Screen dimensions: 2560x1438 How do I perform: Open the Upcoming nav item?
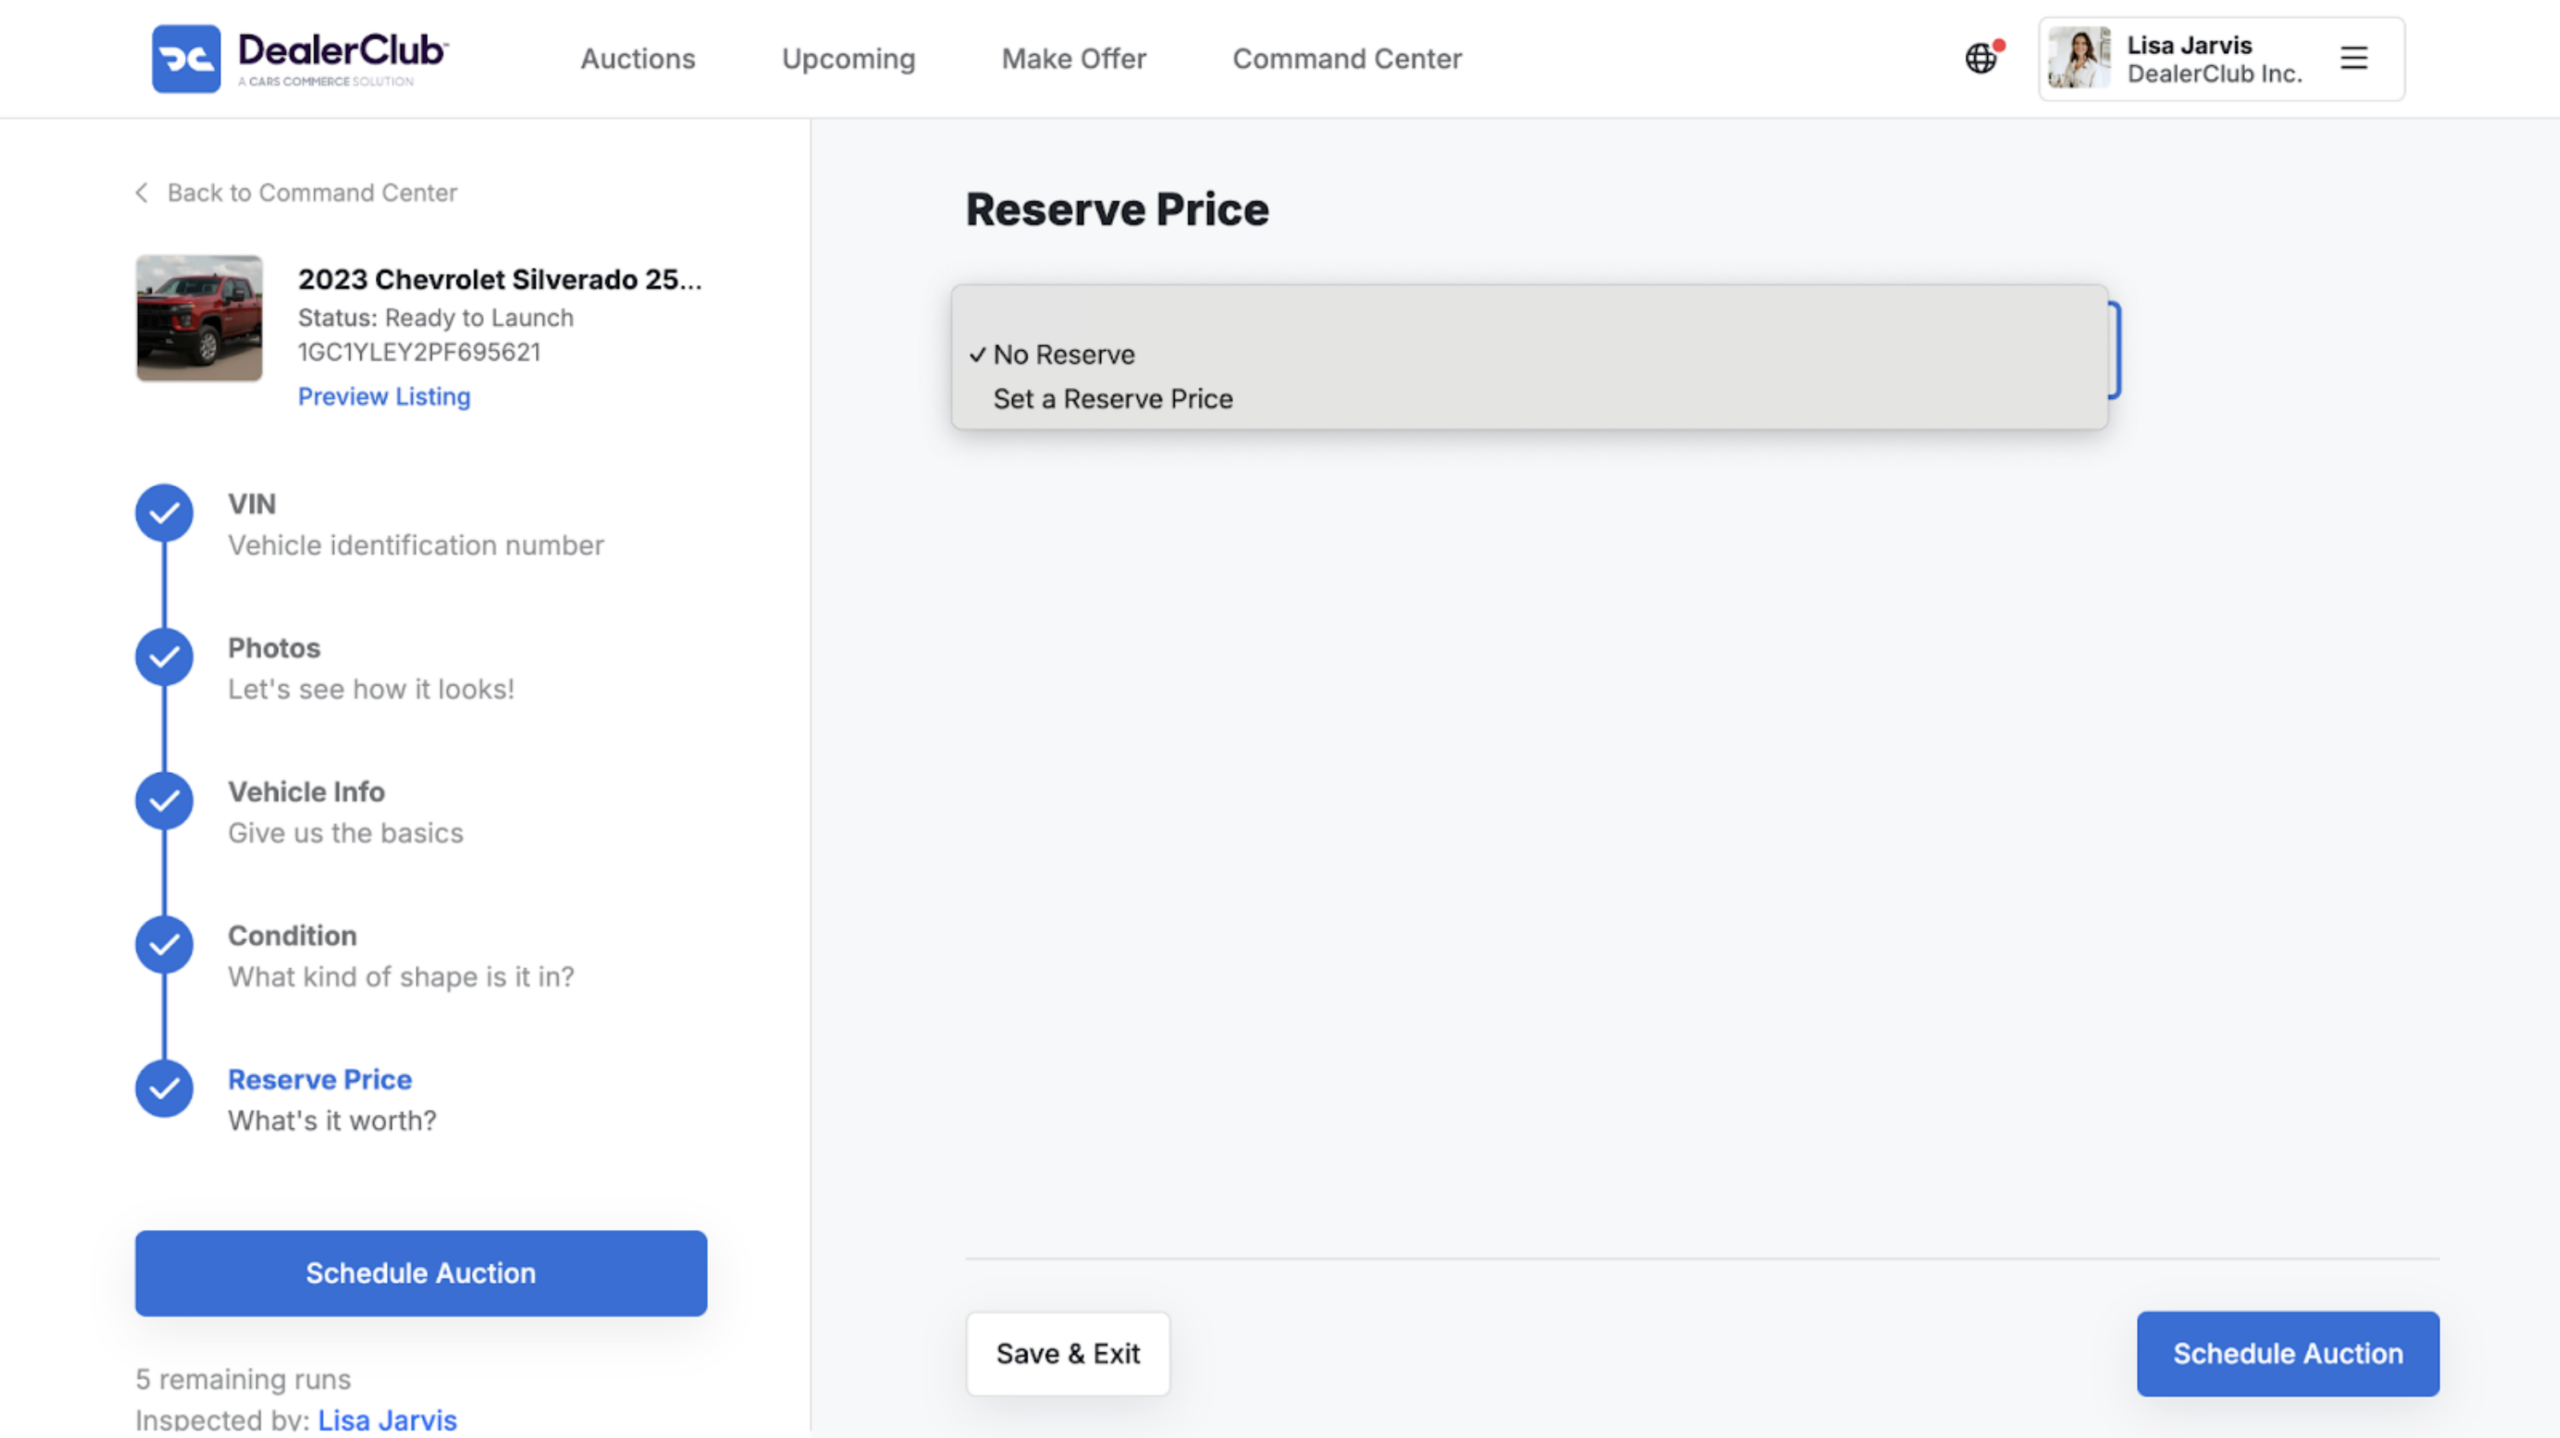848,59
